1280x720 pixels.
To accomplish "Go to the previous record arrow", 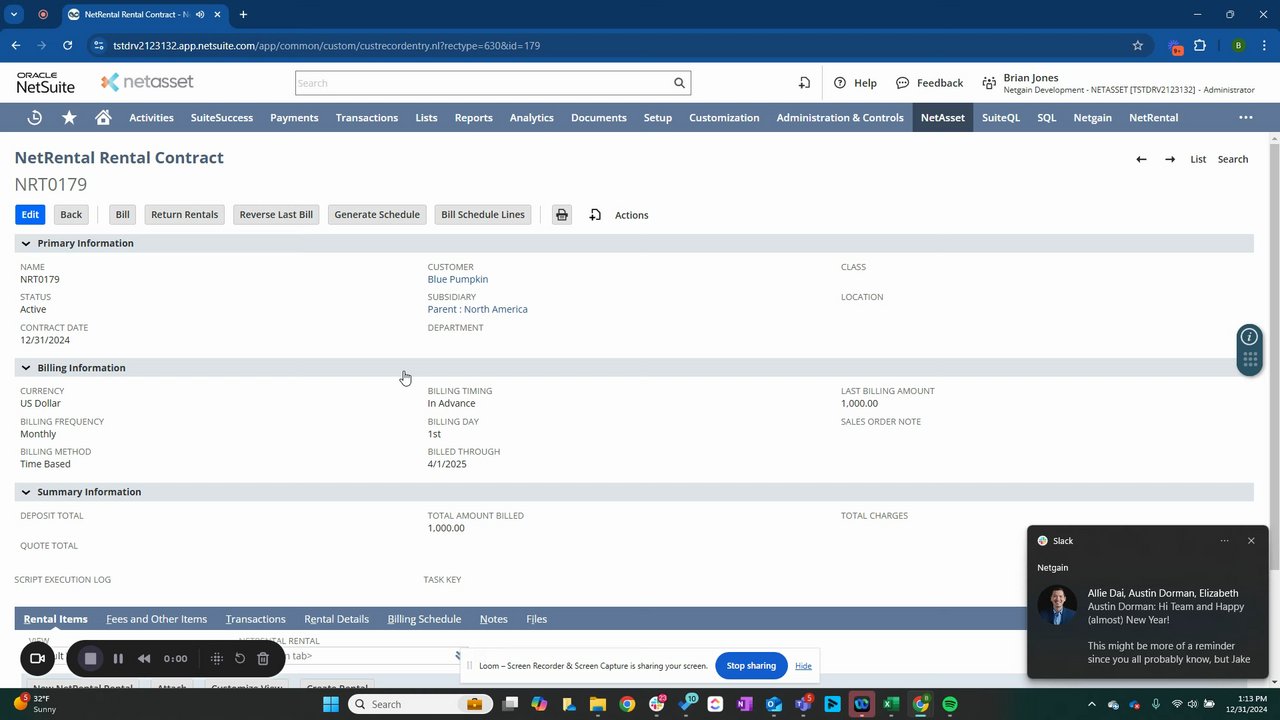I will pyautogui.click(x=1141, y=159).
